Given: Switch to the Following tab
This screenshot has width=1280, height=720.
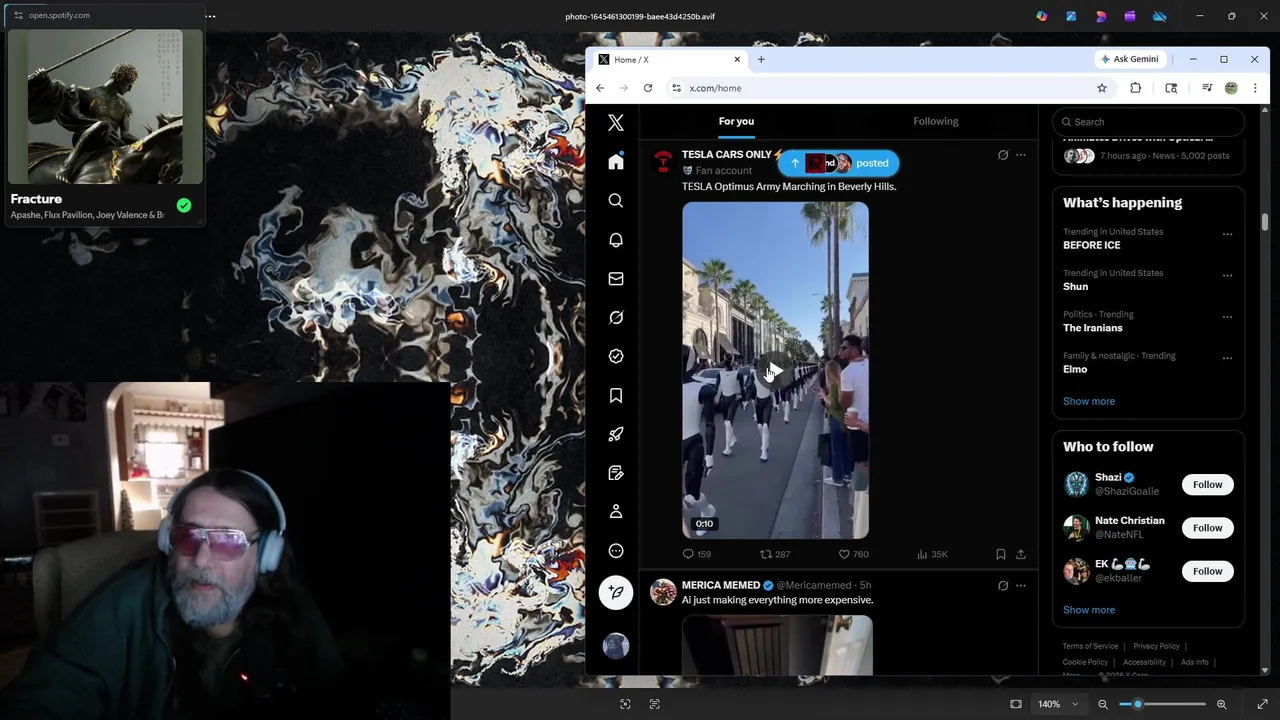Looking at the screenshot, I should (935, 121).
